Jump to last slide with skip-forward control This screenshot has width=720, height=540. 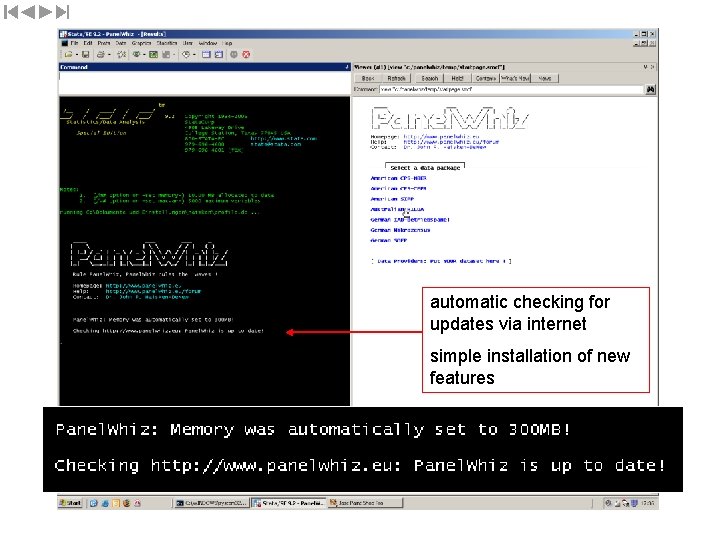click(x=62, y=12)
